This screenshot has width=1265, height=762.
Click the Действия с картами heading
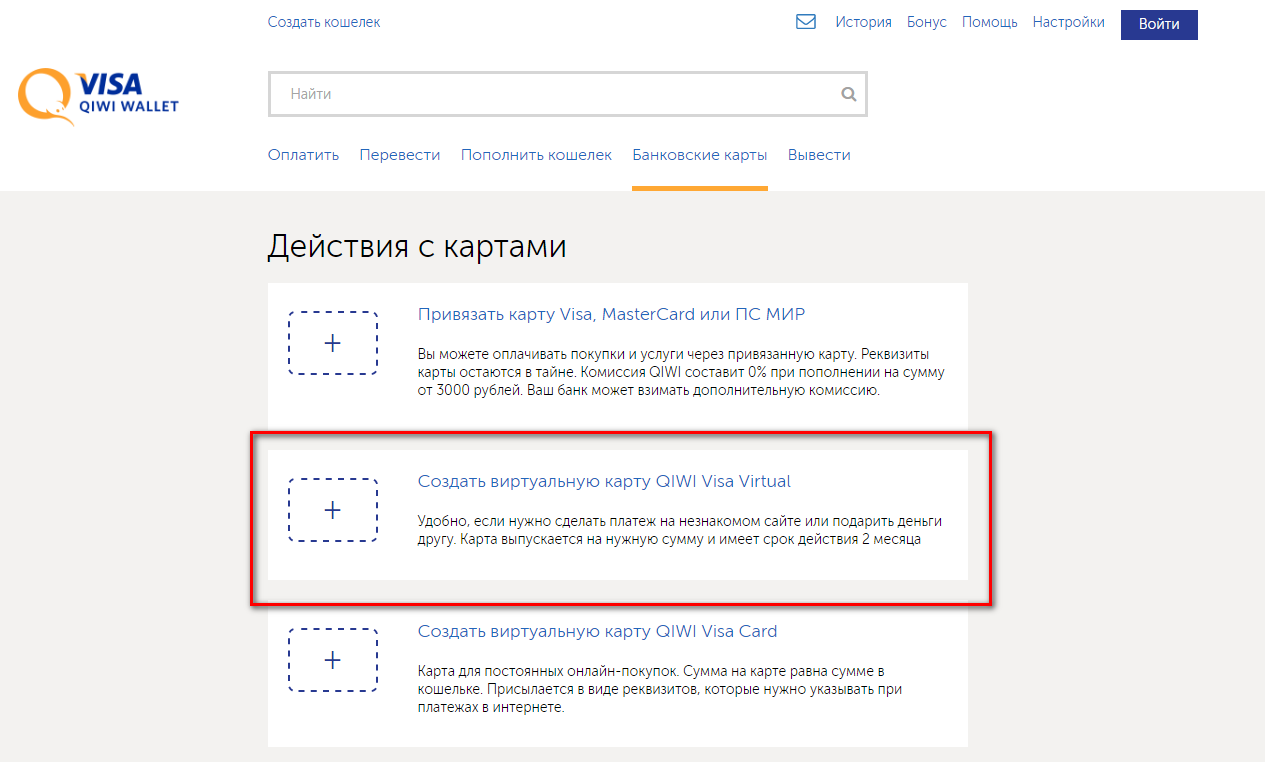tap(417, 246)
